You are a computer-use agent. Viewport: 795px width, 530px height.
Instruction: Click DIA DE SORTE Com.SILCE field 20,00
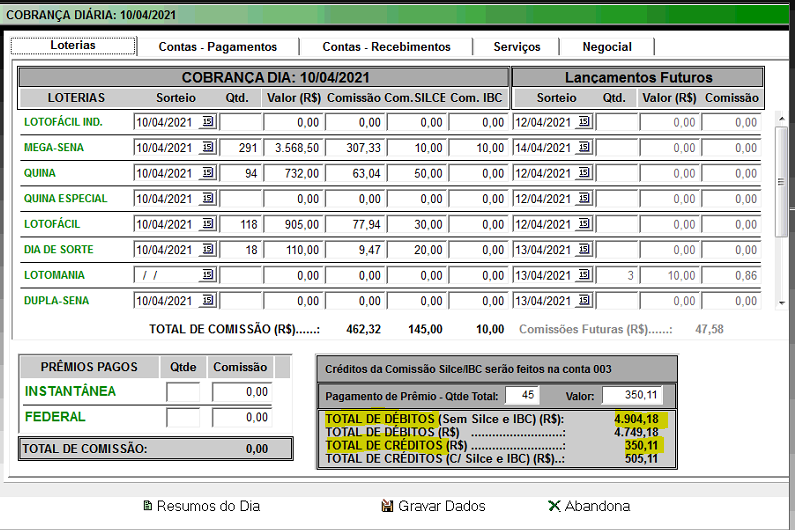click(x=417, y=250)
